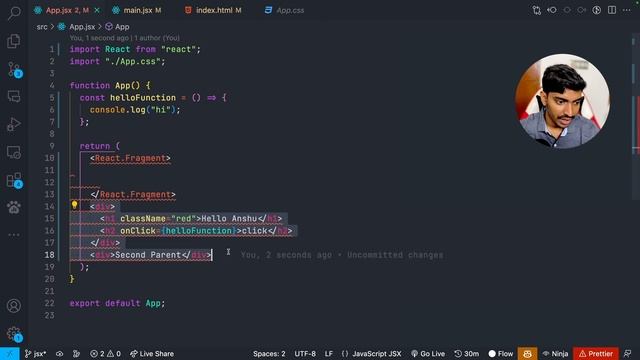Open changes compare icon in editor toolbar
Screen dimensions: 640x360
537,10
